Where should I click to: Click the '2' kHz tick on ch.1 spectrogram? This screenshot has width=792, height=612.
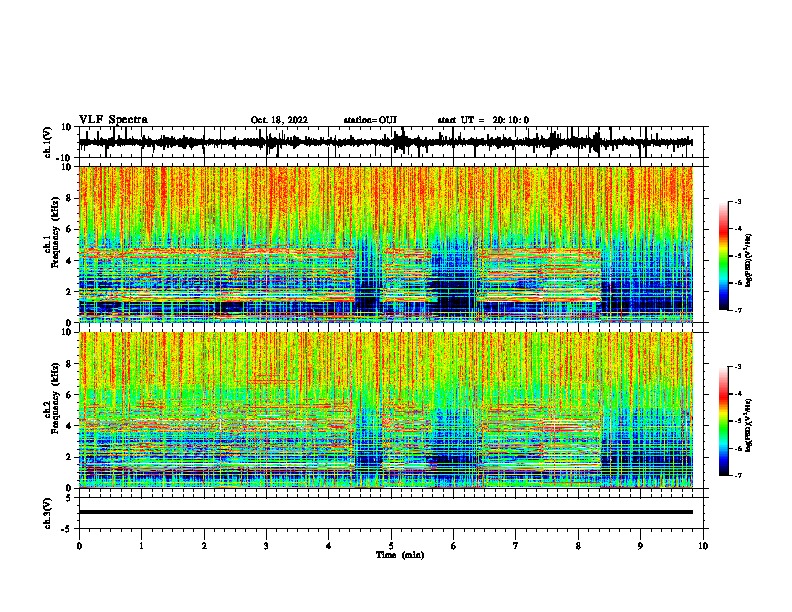tap(69, 292)
